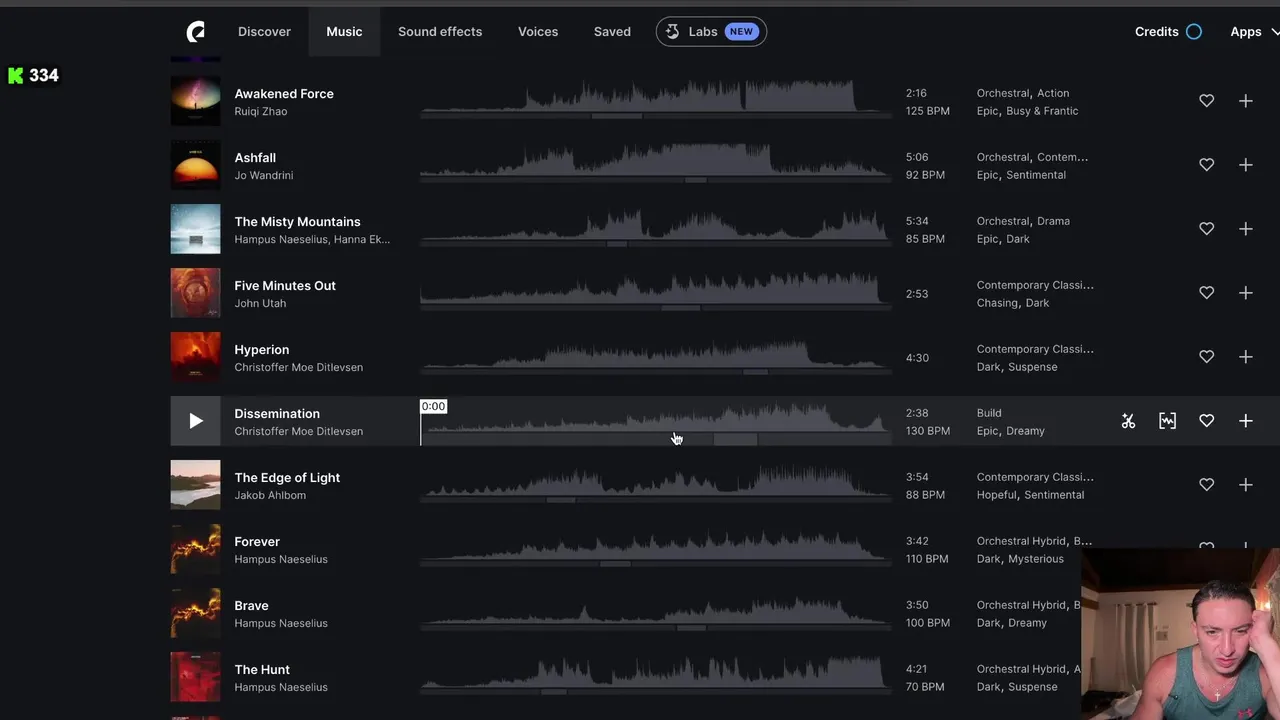Open Labs NEW button
1280x720 pixels.
711,32
